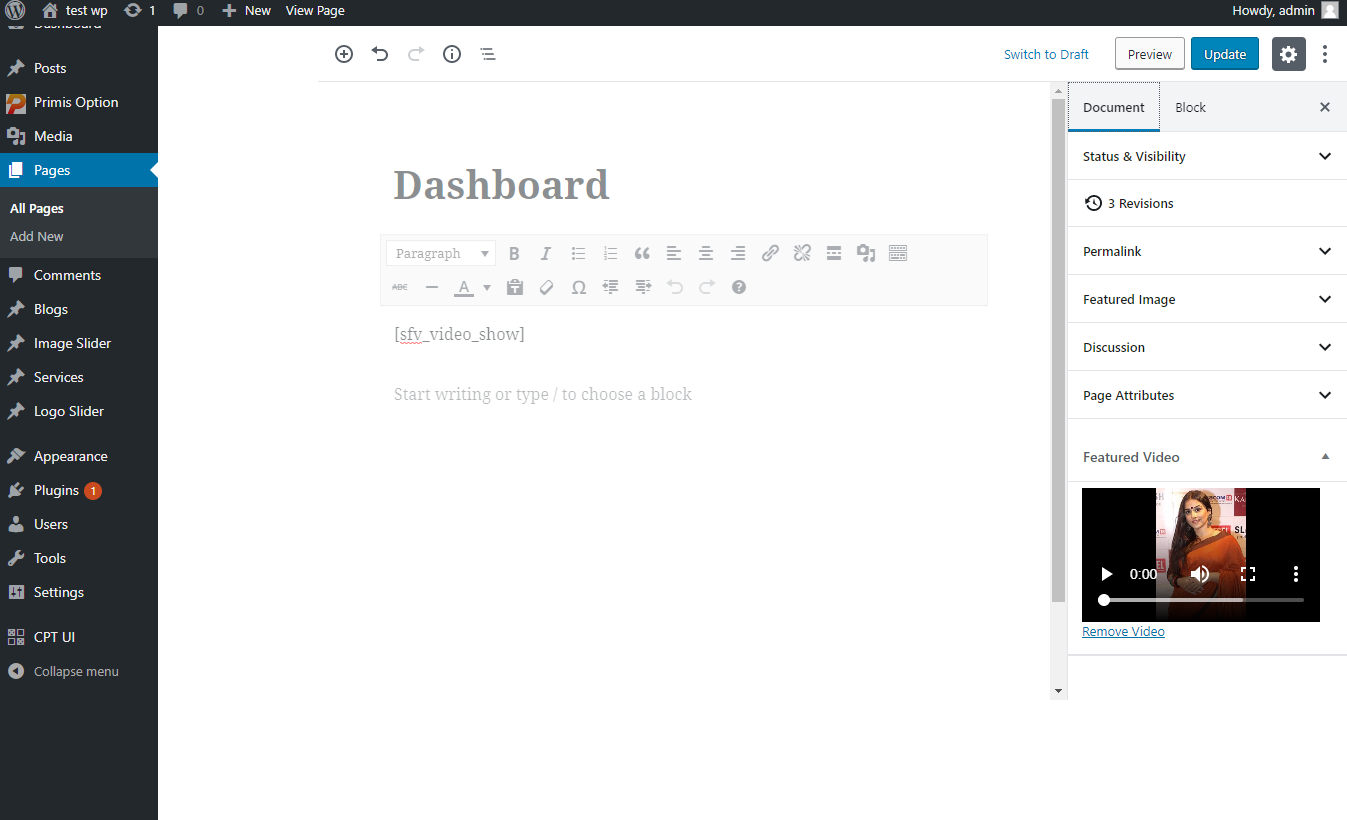1347x820 pixels.
Task: Insert a blockquote with the quote icon
Action: [642, 253]
